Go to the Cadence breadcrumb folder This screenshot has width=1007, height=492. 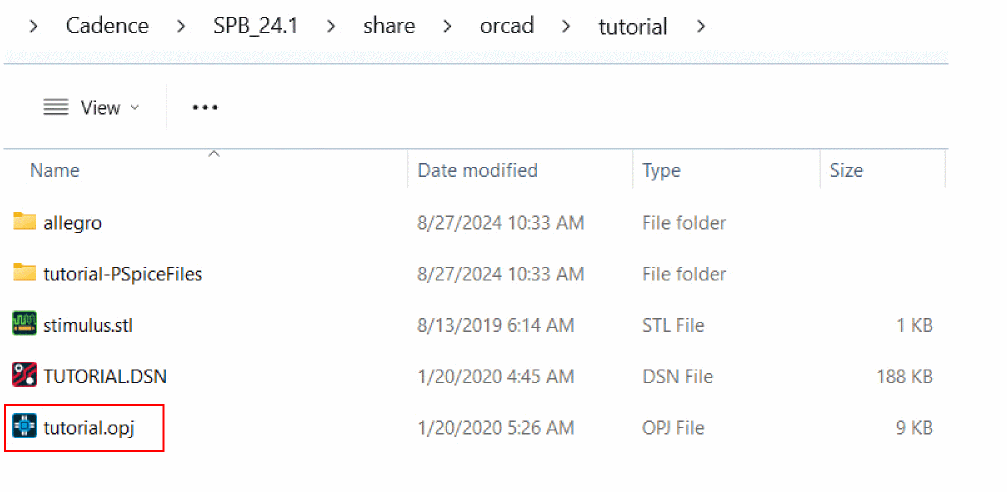[x=107, y=26]
